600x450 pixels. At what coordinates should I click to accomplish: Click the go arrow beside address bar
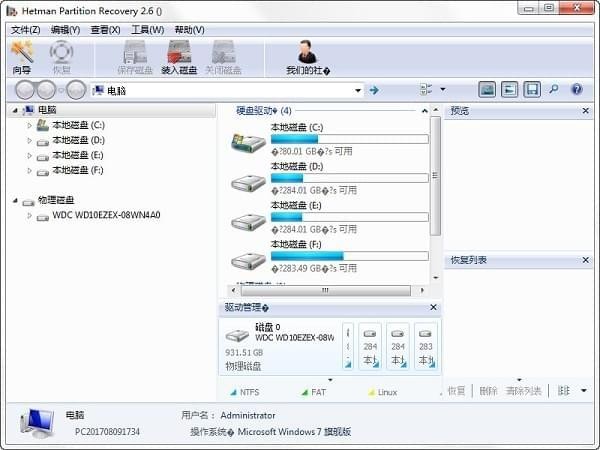374,90
